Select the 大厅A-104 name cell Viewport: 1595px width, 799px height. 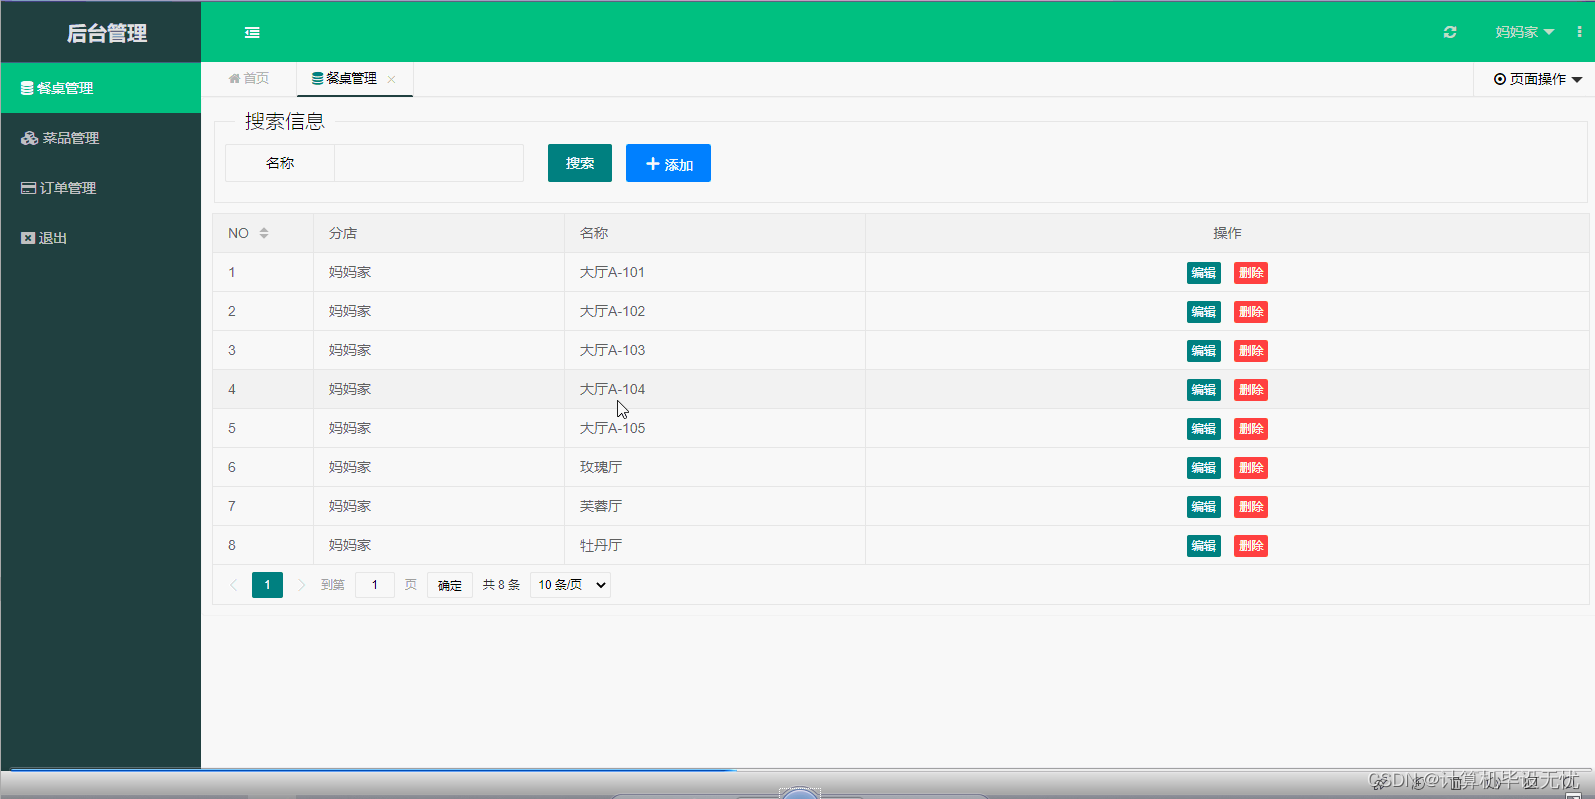(715, 389)
